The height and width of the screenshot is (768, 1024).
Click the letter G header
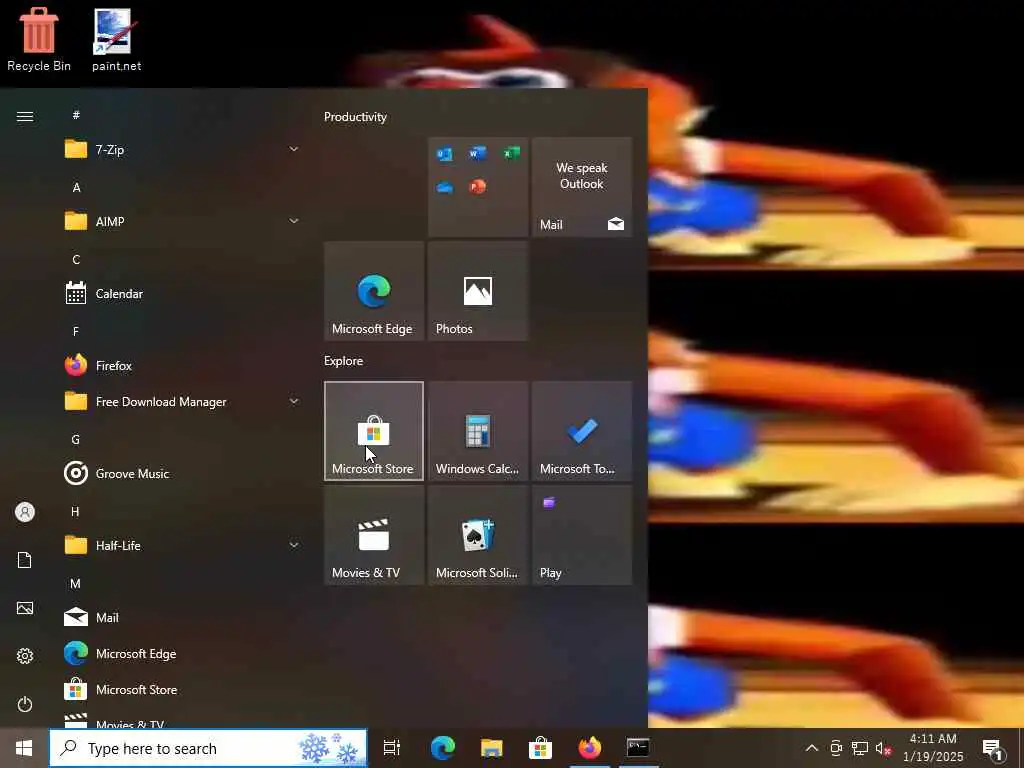76,440
